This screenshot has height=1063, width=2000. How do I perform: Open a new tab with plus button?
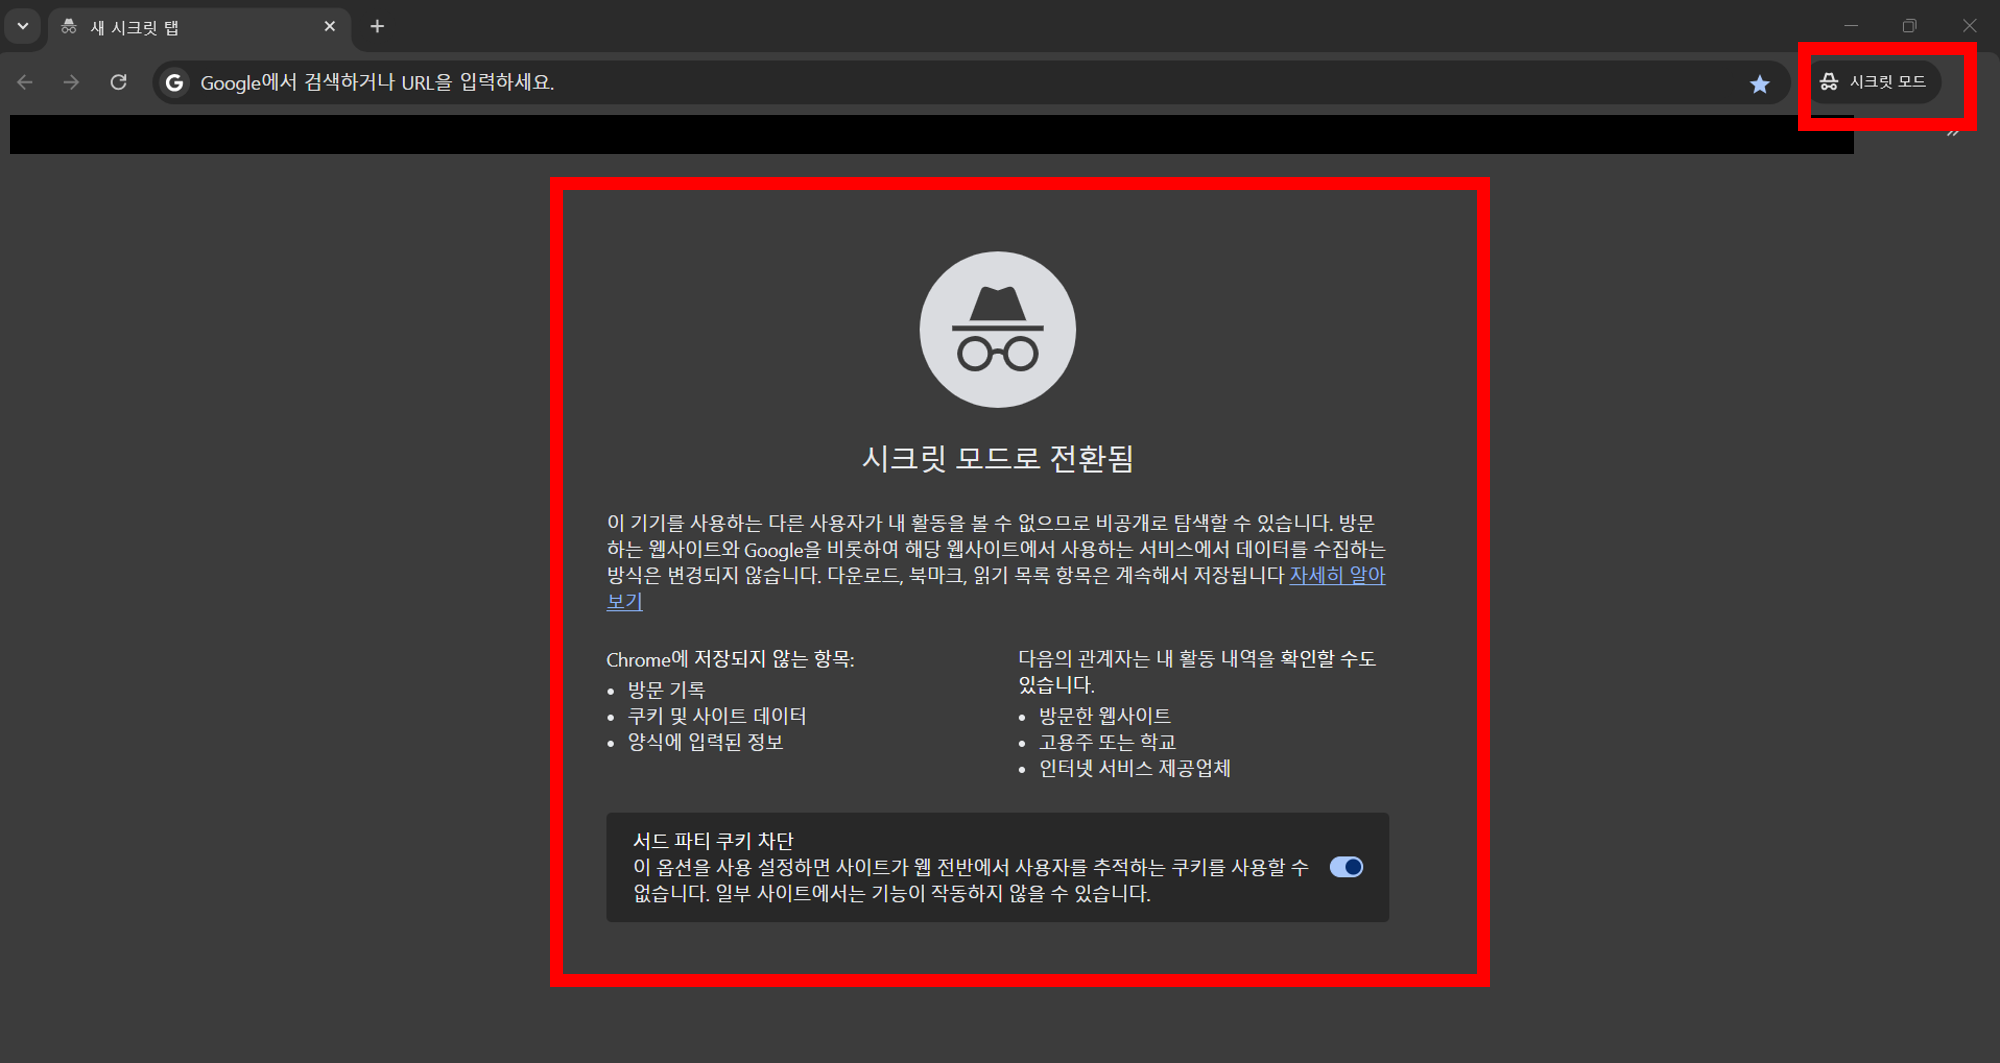point(377,27)
